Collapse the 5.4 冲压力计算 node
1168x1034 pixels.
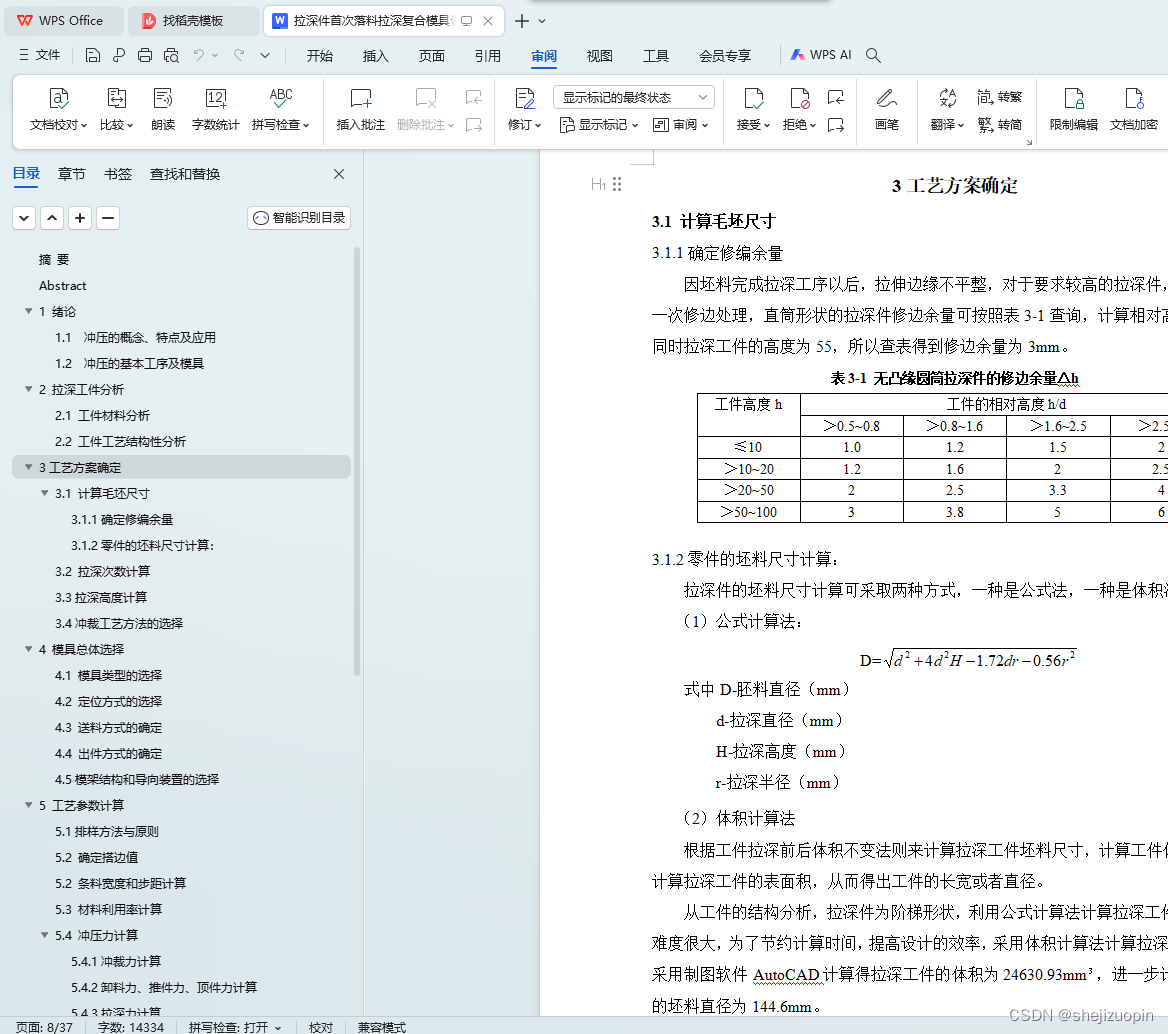click(45, 935)
